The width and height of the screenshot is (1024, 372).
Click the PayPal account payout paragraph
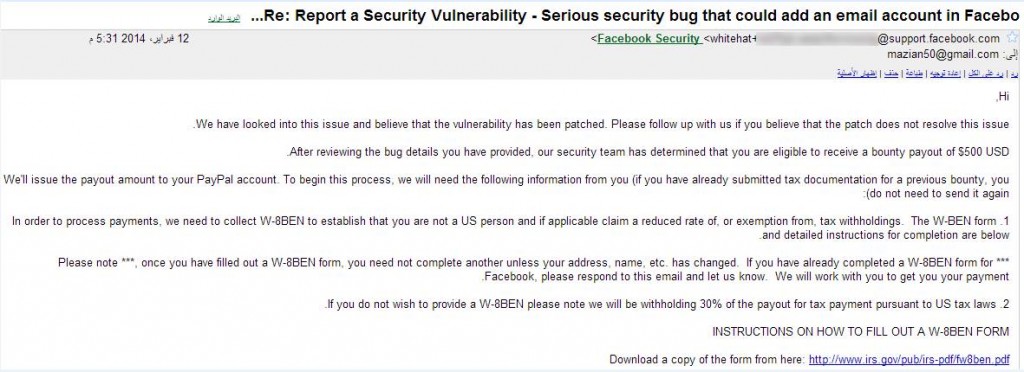point(507,186)
